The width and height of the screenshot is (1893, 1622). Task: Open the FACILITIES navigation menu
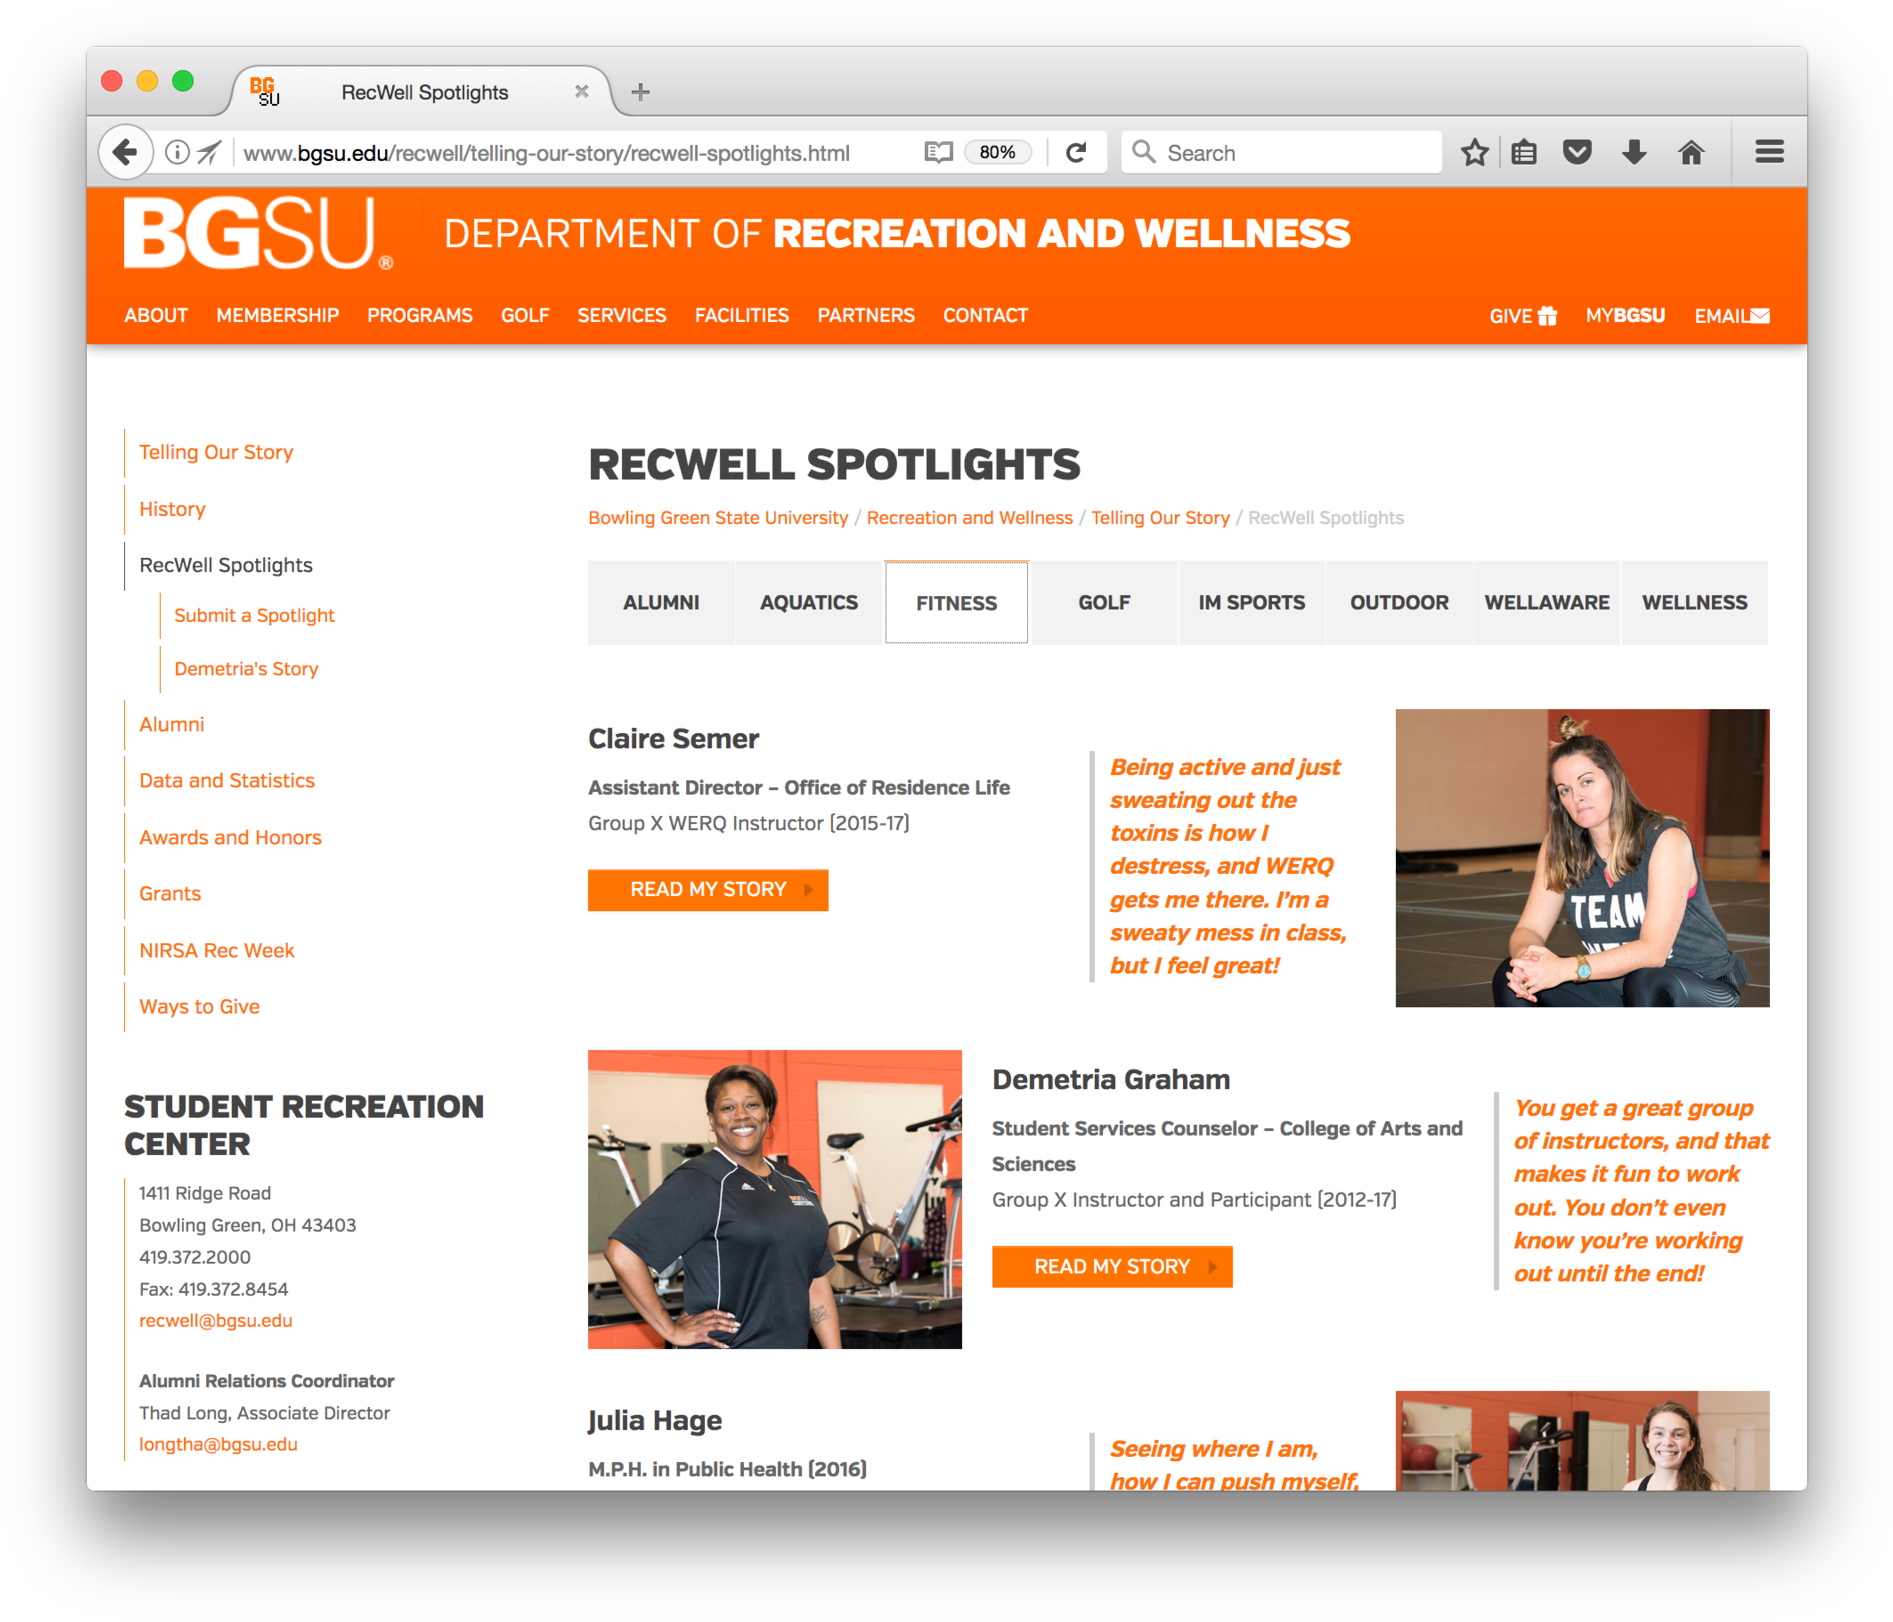[x=741, y=316]
